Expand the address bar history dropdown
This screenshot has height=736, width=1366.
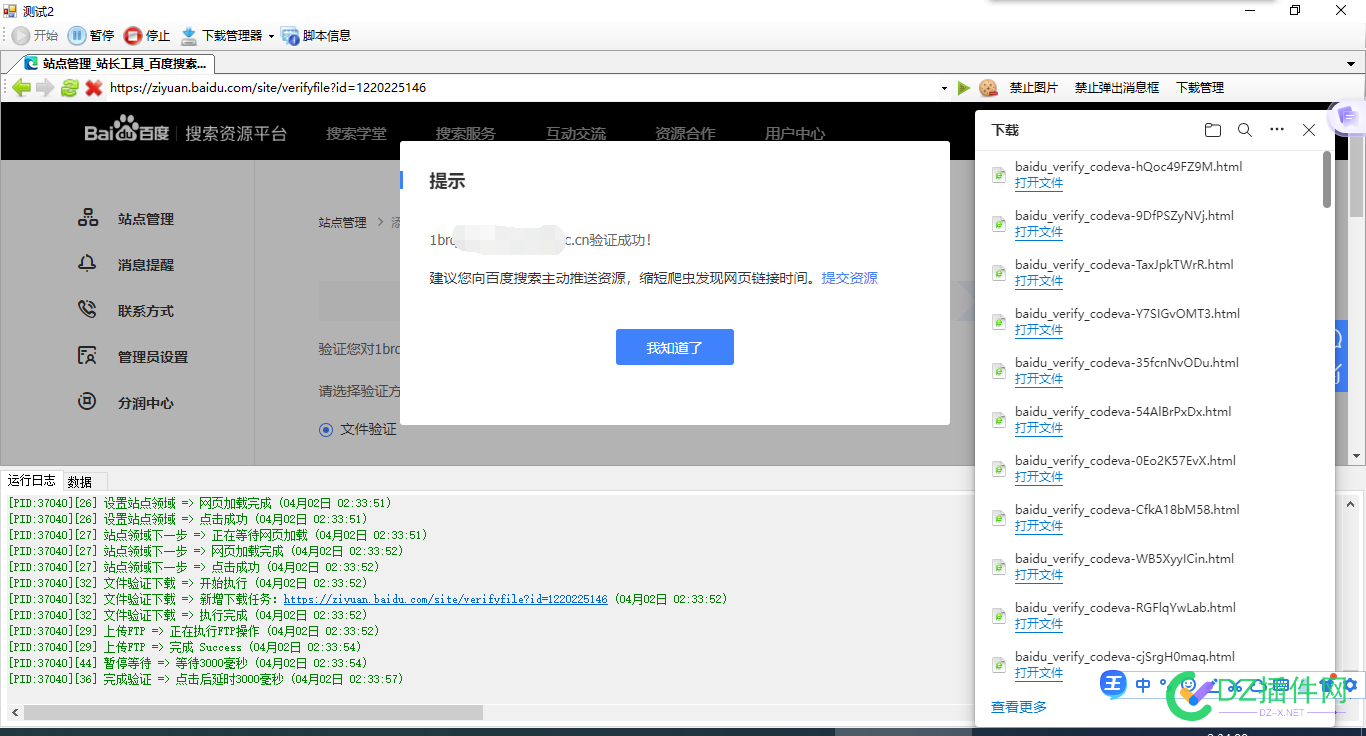944,88
